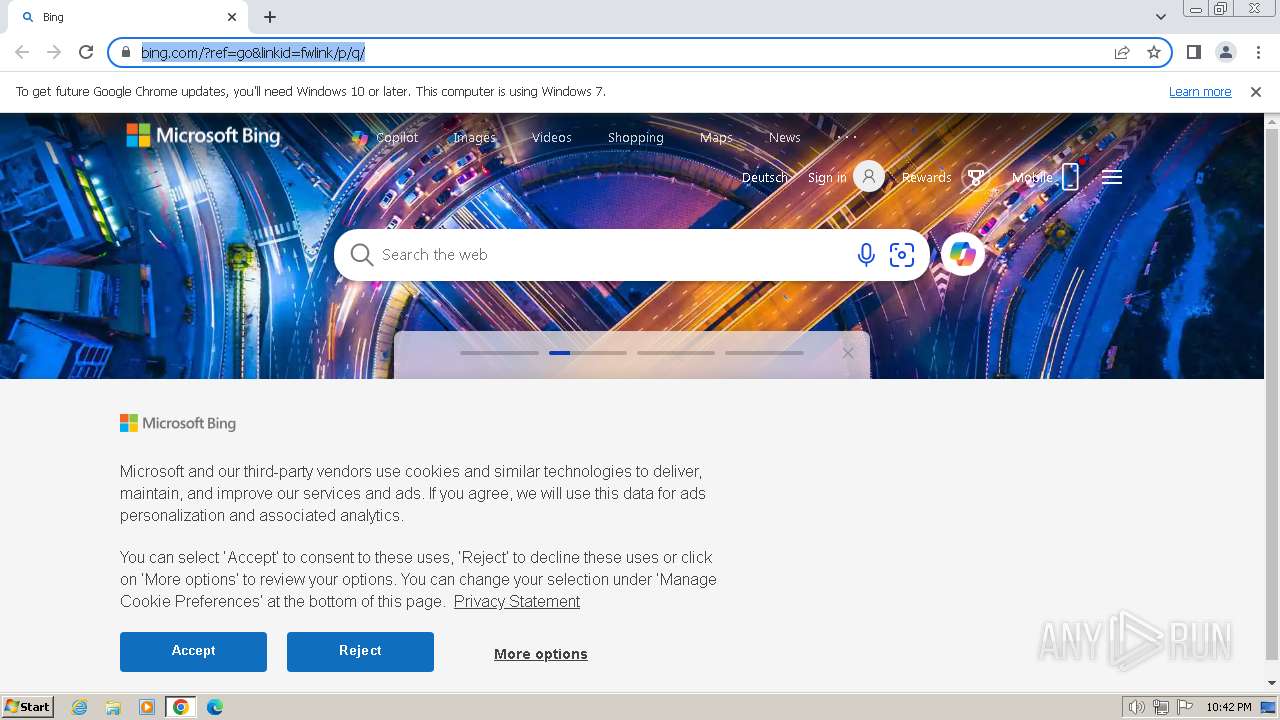Bookmark this tab with the star

pos(1154,52)
